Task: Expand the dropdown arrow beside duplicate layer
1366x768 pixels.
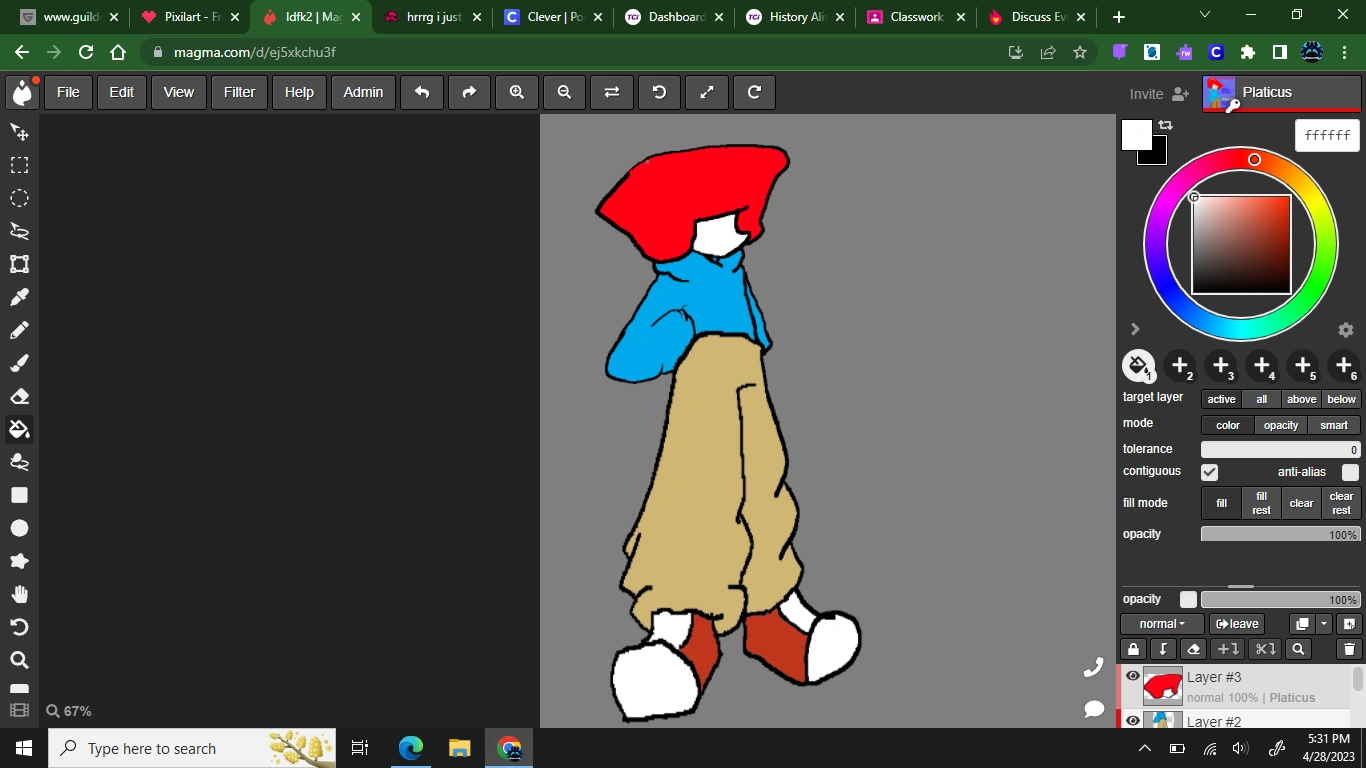Action: coord(1324,624)
